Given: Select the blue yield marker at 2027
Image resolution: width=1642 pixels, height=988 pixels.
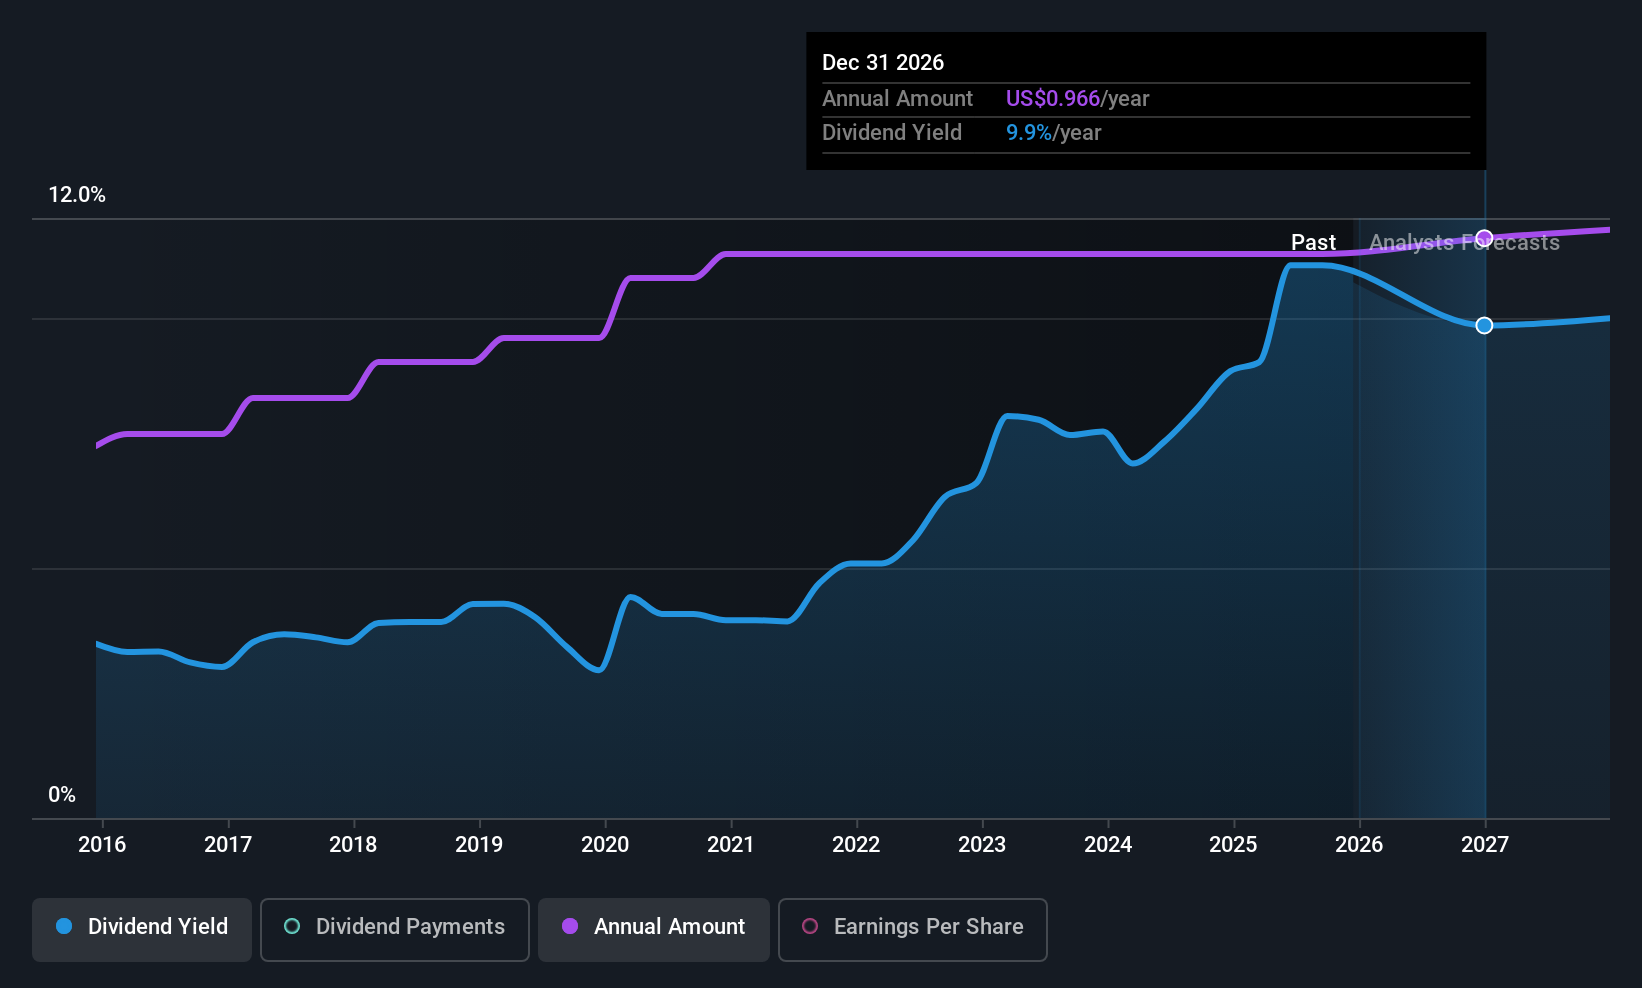Looking at the screenshot, I should pyautogui.click(x=1485, y=325).
